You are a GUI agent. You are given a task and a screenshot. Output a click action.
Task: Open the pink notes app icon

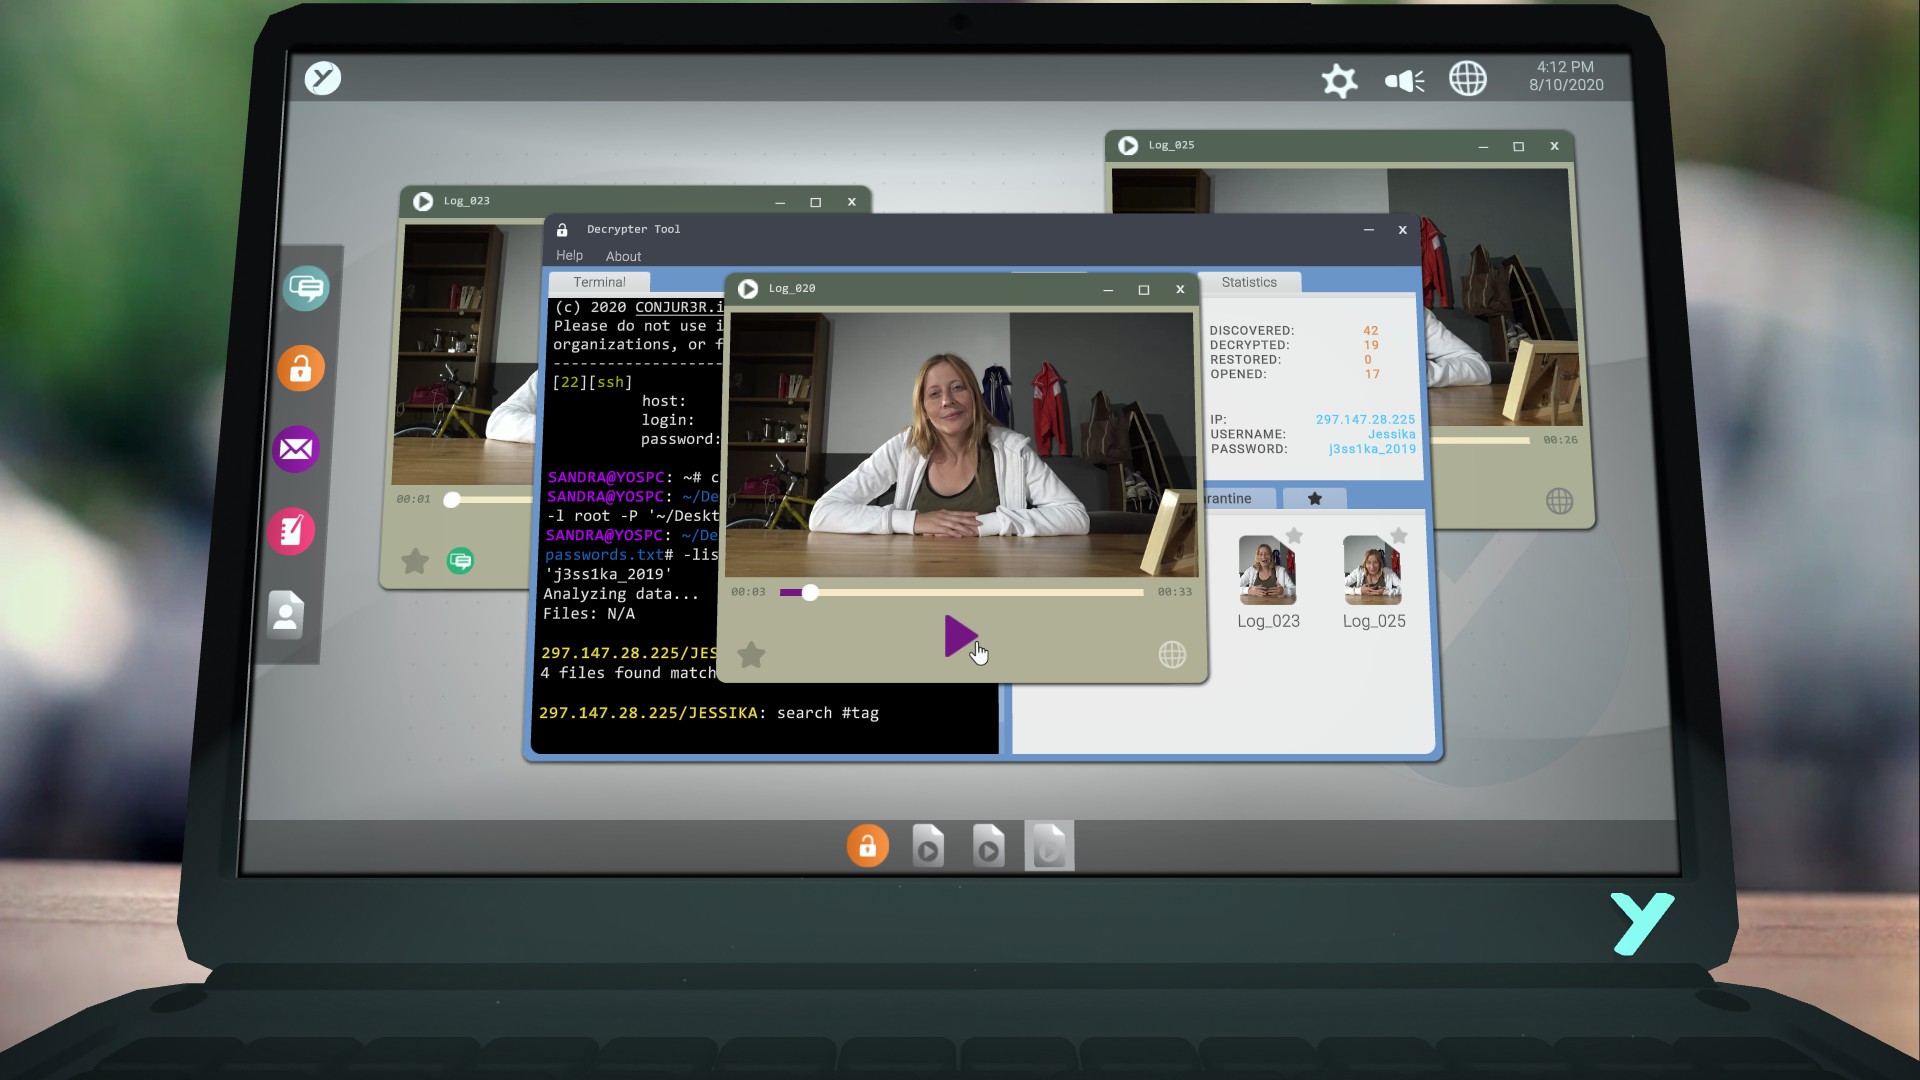291,530
